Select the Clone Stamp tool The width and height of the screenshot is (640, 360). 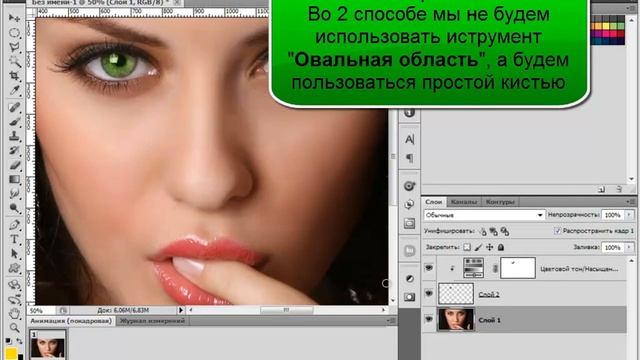[x=15, y=136]
